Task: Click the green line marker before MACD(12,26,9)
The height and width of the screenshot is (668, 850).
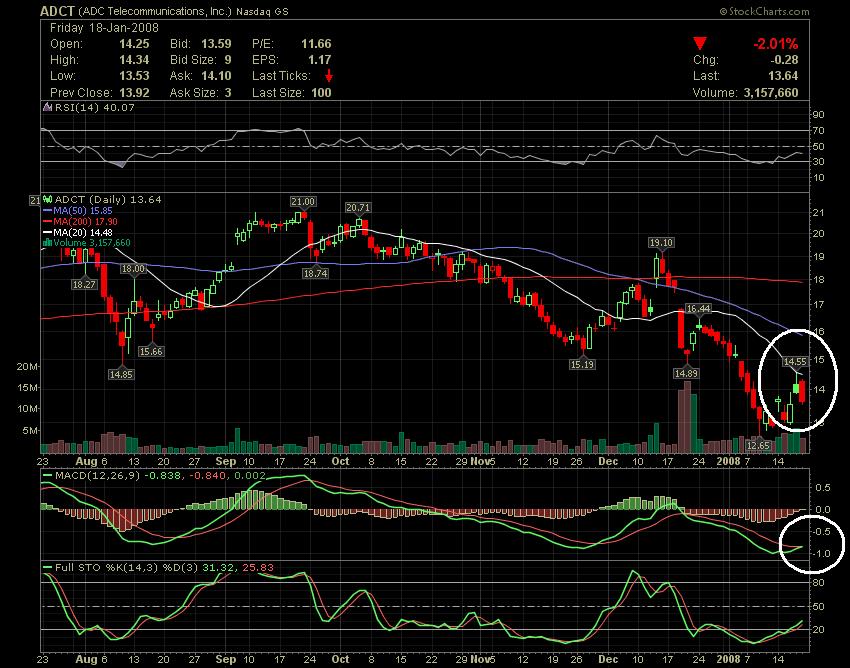Action: tap(48, 476)
